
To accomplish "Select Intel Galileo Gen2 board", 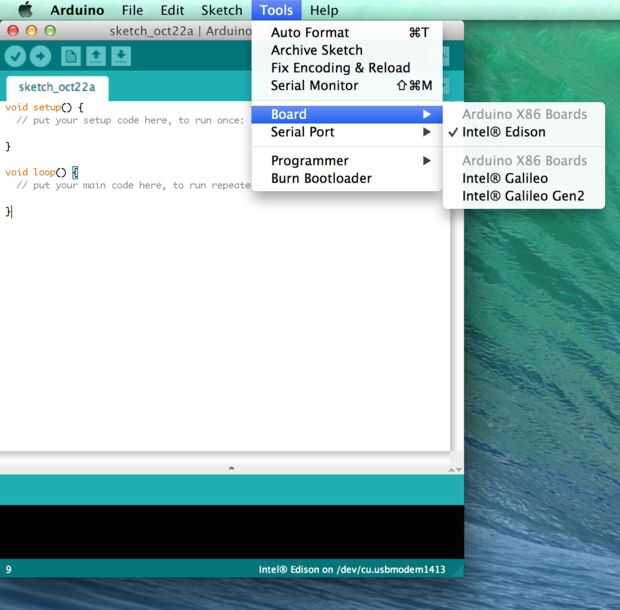I will tap(524, 196).
